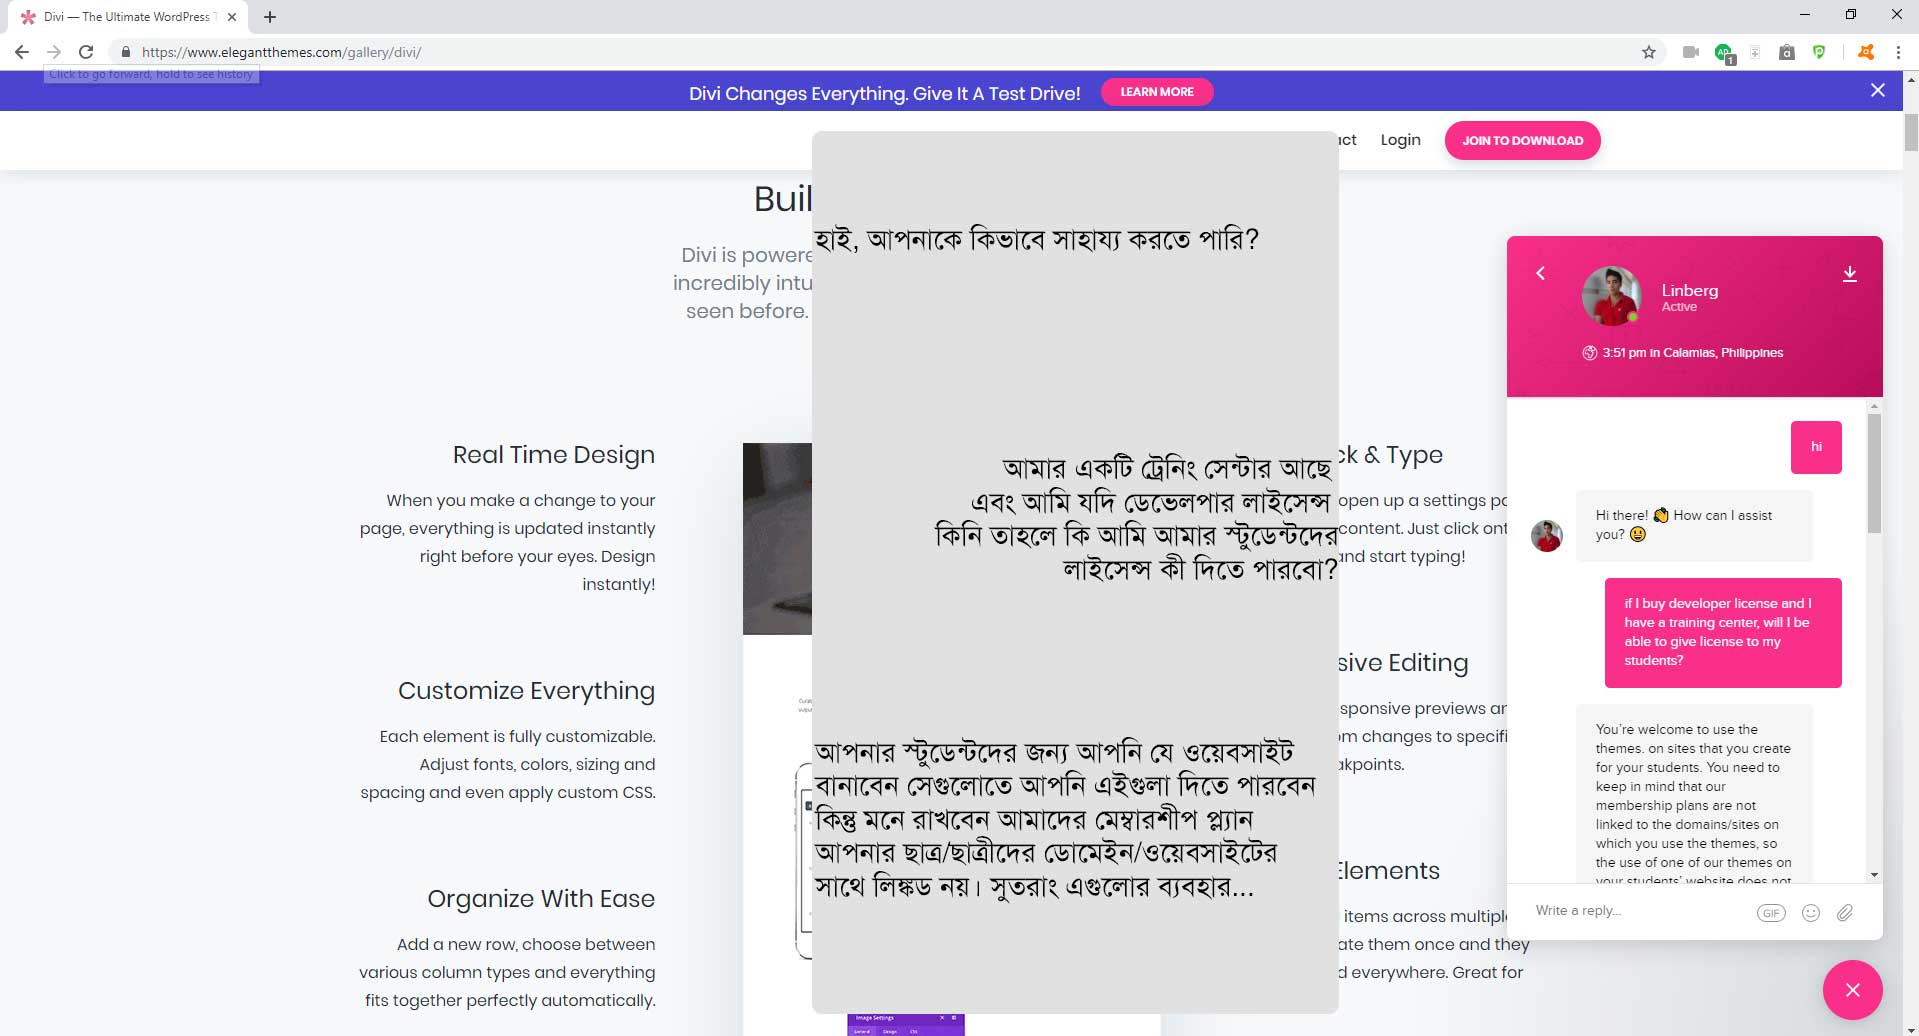Click the developer license question bubble
Viewport: 1919px width, 1036px height.
tap(1723, 633)
